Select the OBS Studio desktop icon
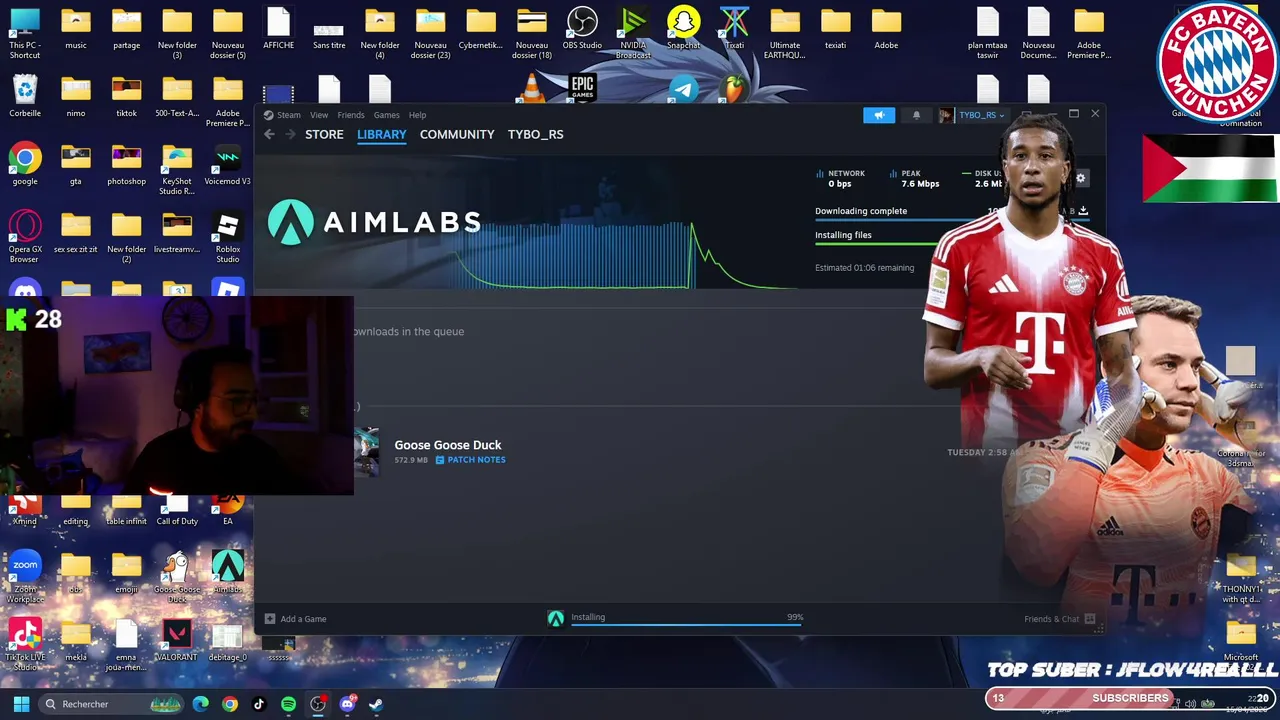Image resolution: width=1280 pixels, height=720 pixels. click(x=582, y=28)
